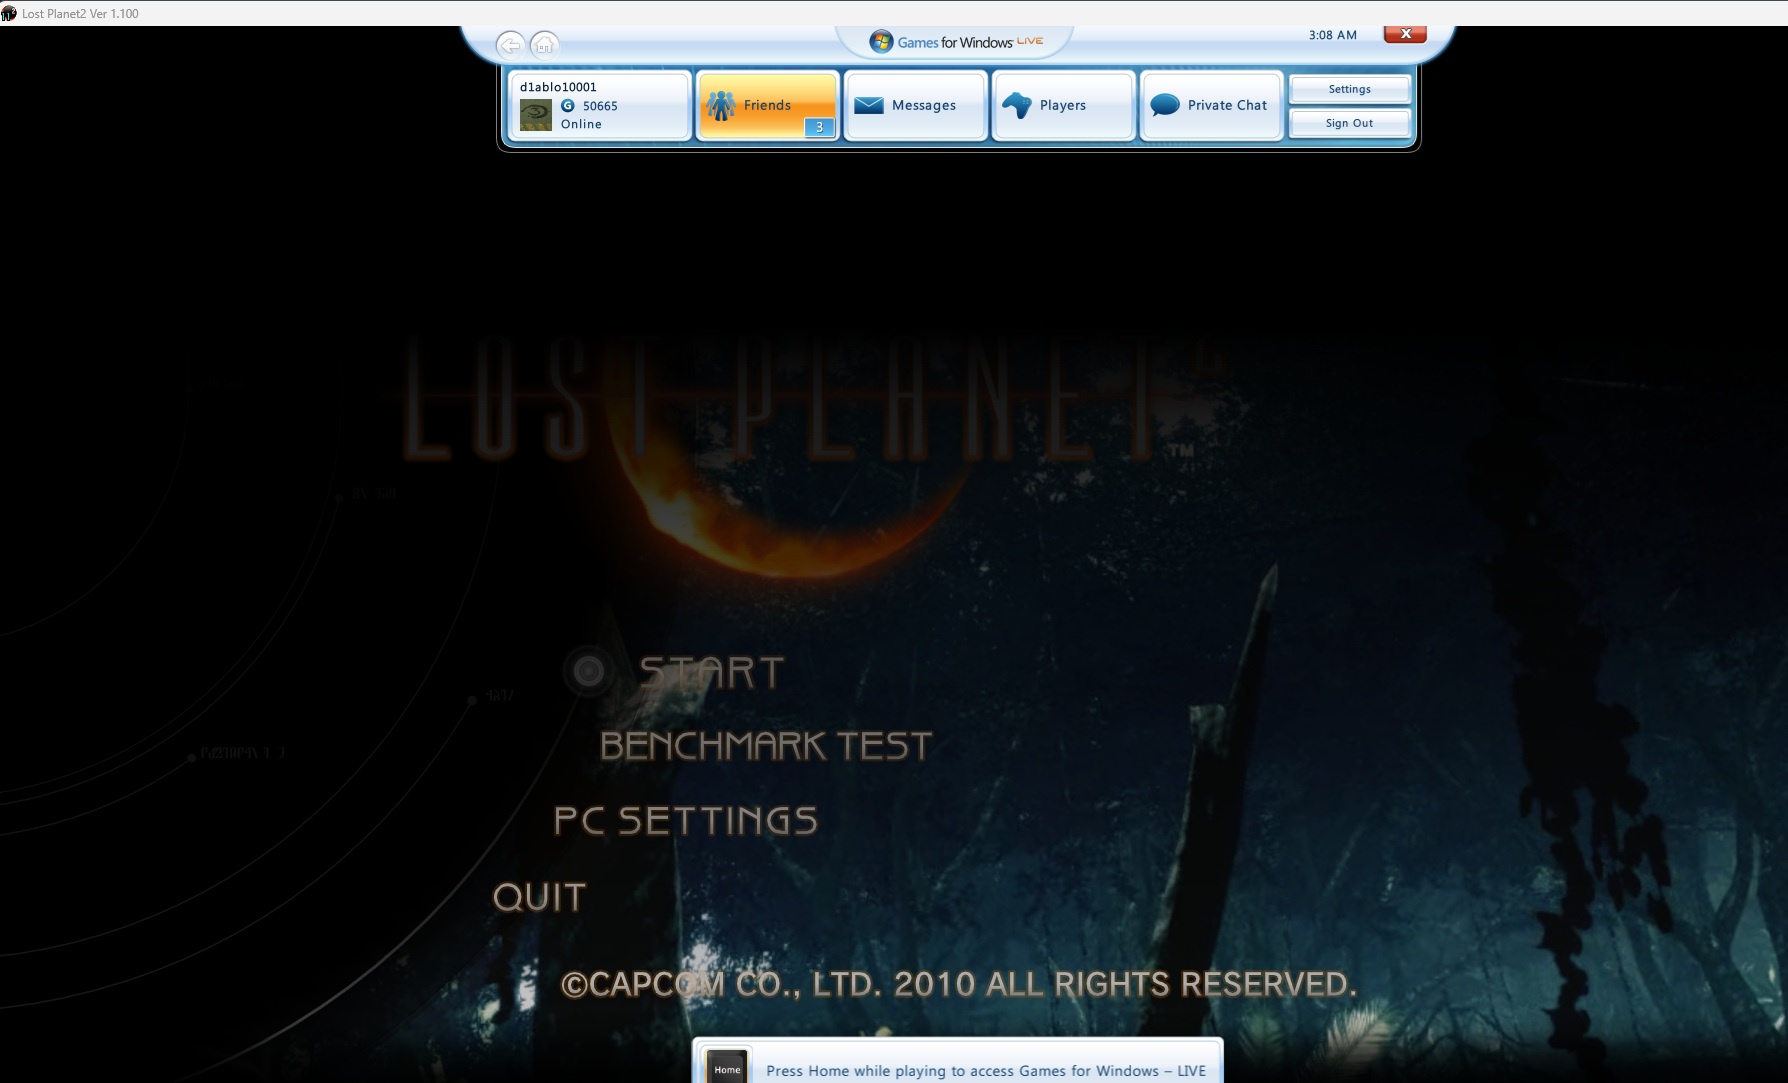
Task: Close the LIVE guide overlay
Action: click(x=1405, y=34)
